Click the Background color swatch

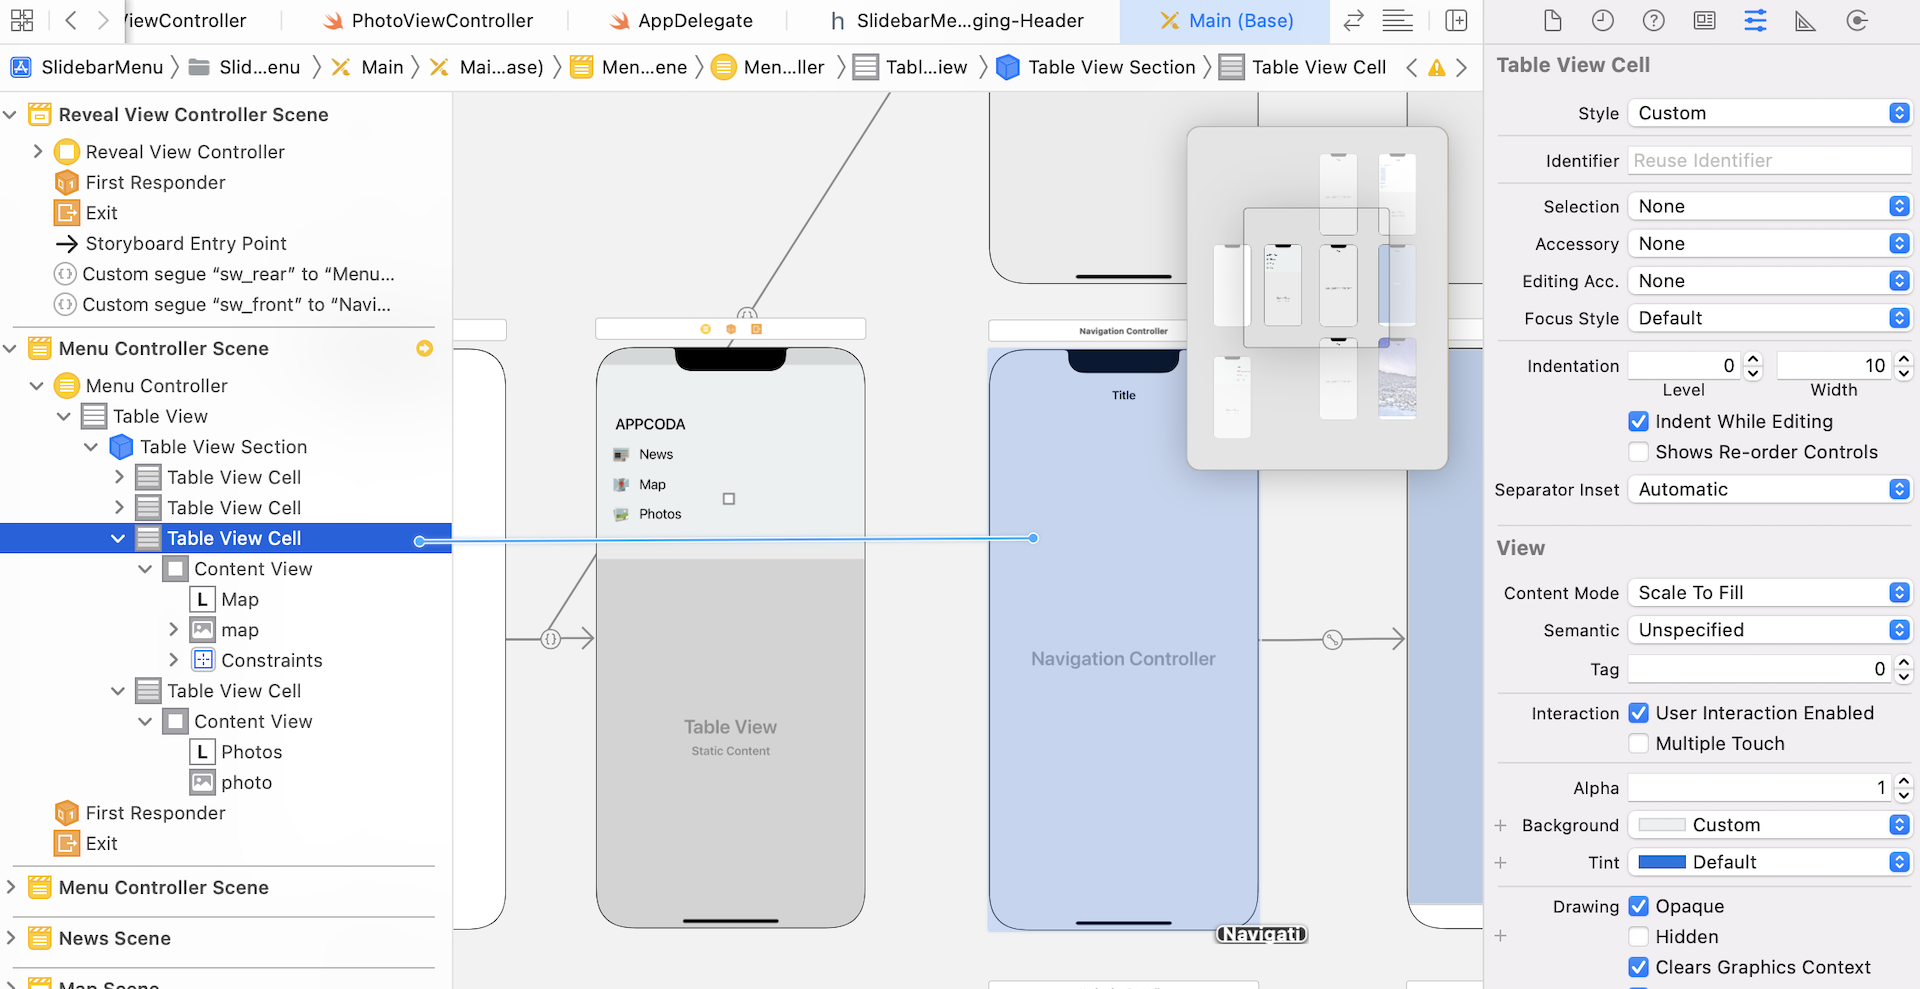[x=1661, y=825]
